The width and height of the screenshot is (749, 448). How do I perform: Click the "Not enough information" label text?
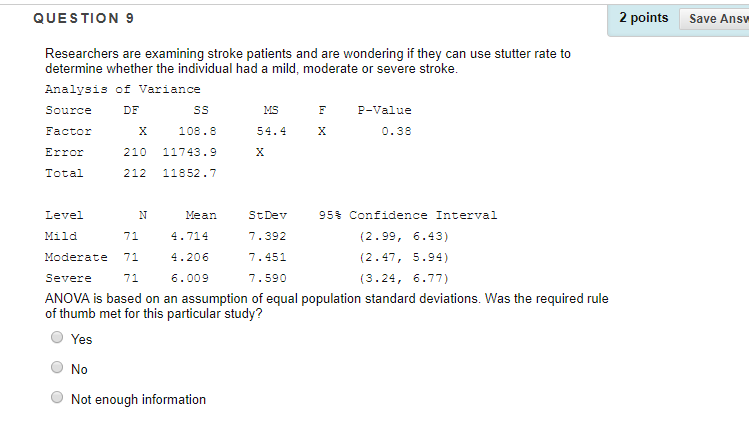point(138,399)
